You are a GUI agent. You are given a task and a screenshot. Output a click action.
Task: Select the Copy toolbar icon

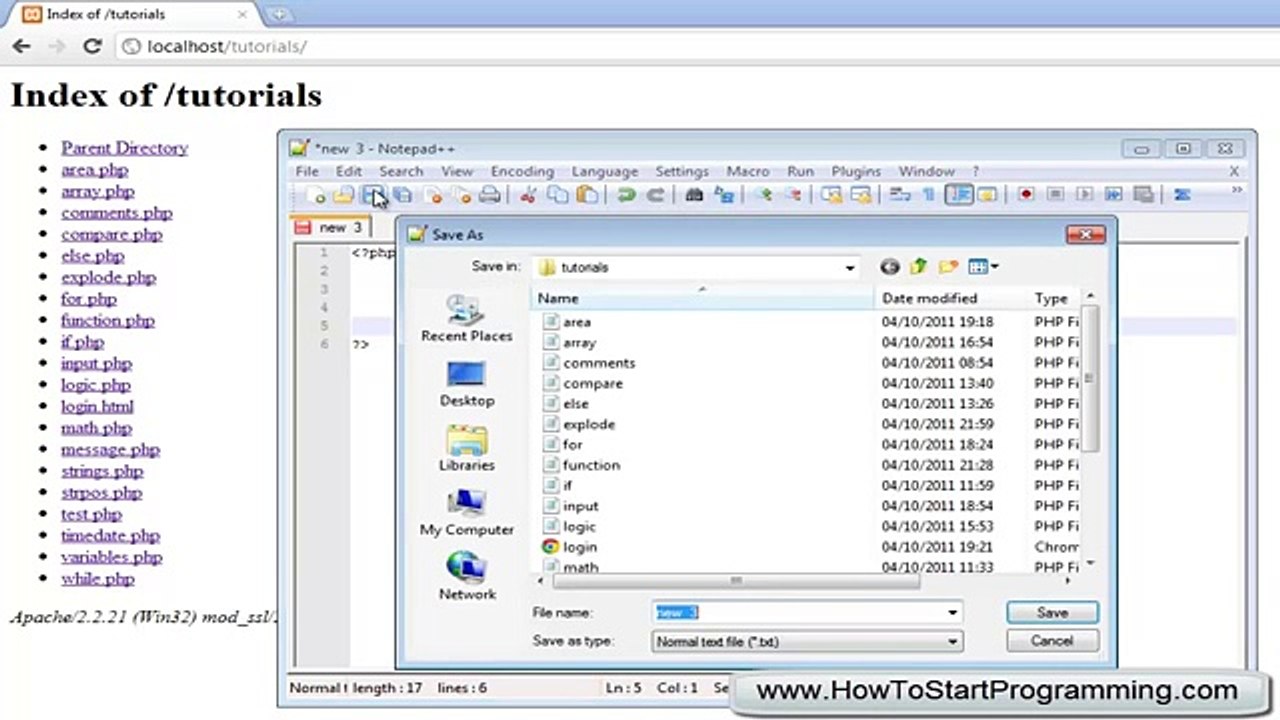558,195
